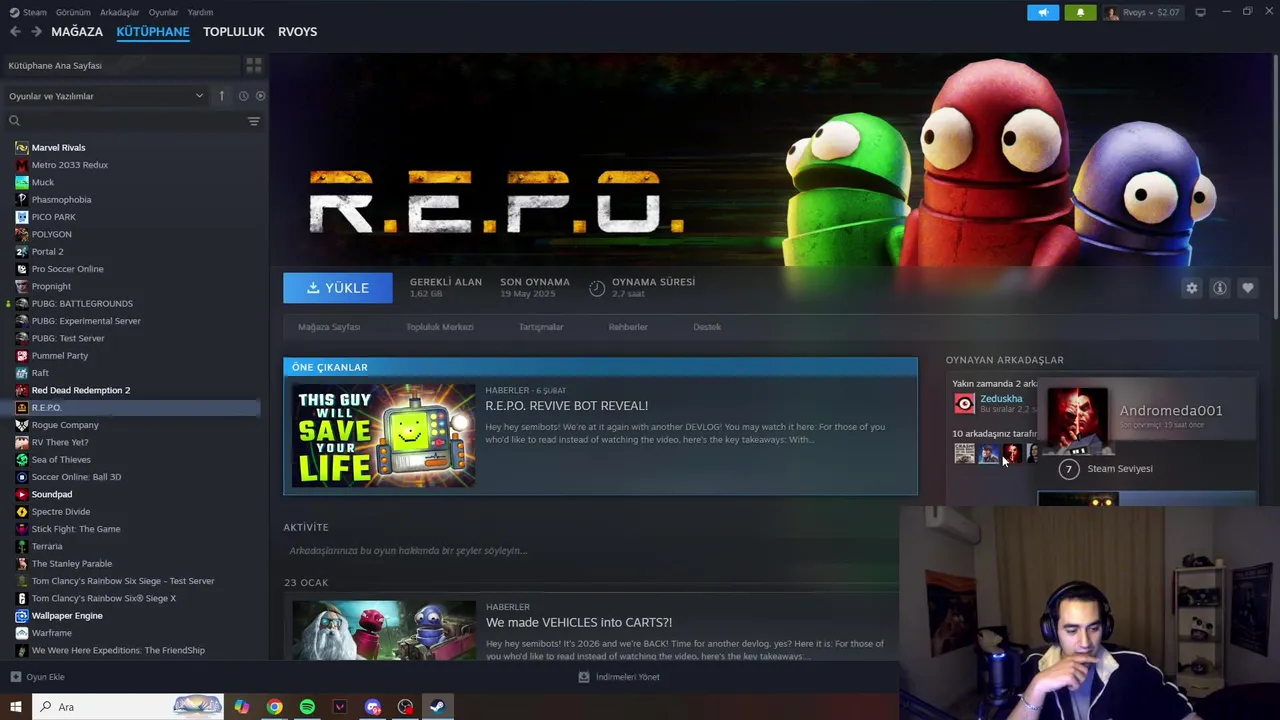Click the Raft game icon
The height and width of the screenshot is (720, 1280).
click(x=22, y=373)
